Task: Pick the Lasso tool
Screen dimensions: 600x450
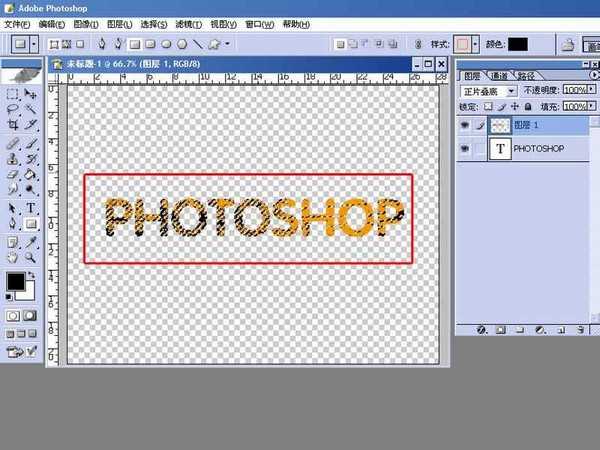Action: (x=13, y=108)
